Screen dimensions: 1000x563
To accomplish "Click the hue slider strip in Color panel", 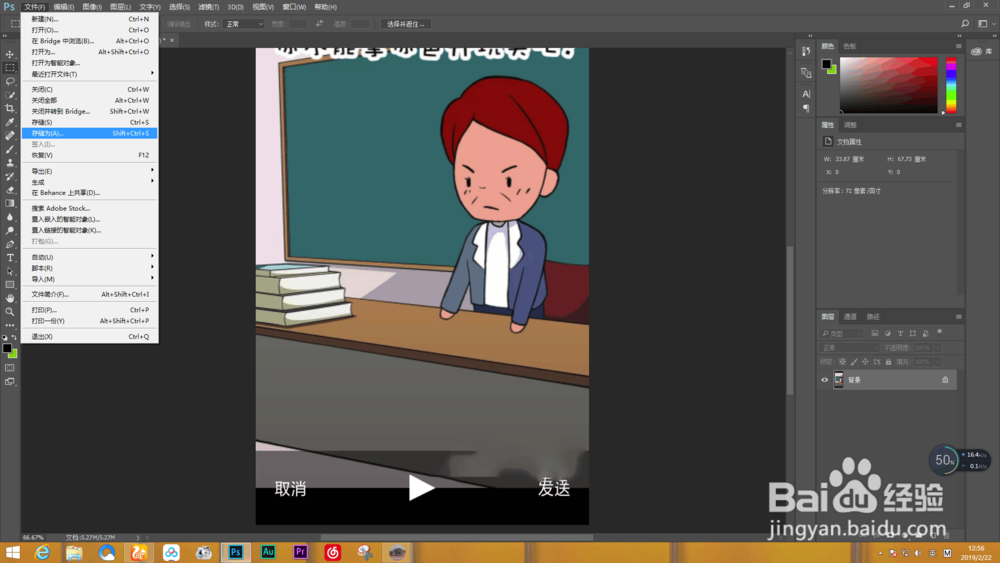I will [951, 85].
